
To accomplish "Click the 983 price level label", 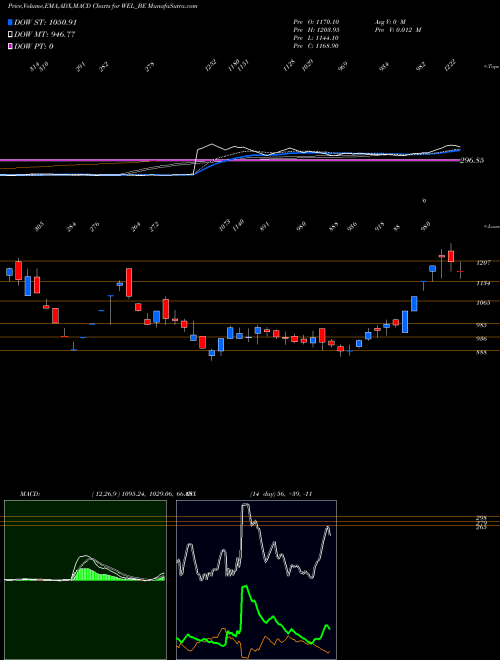I will tap(481, 325).
